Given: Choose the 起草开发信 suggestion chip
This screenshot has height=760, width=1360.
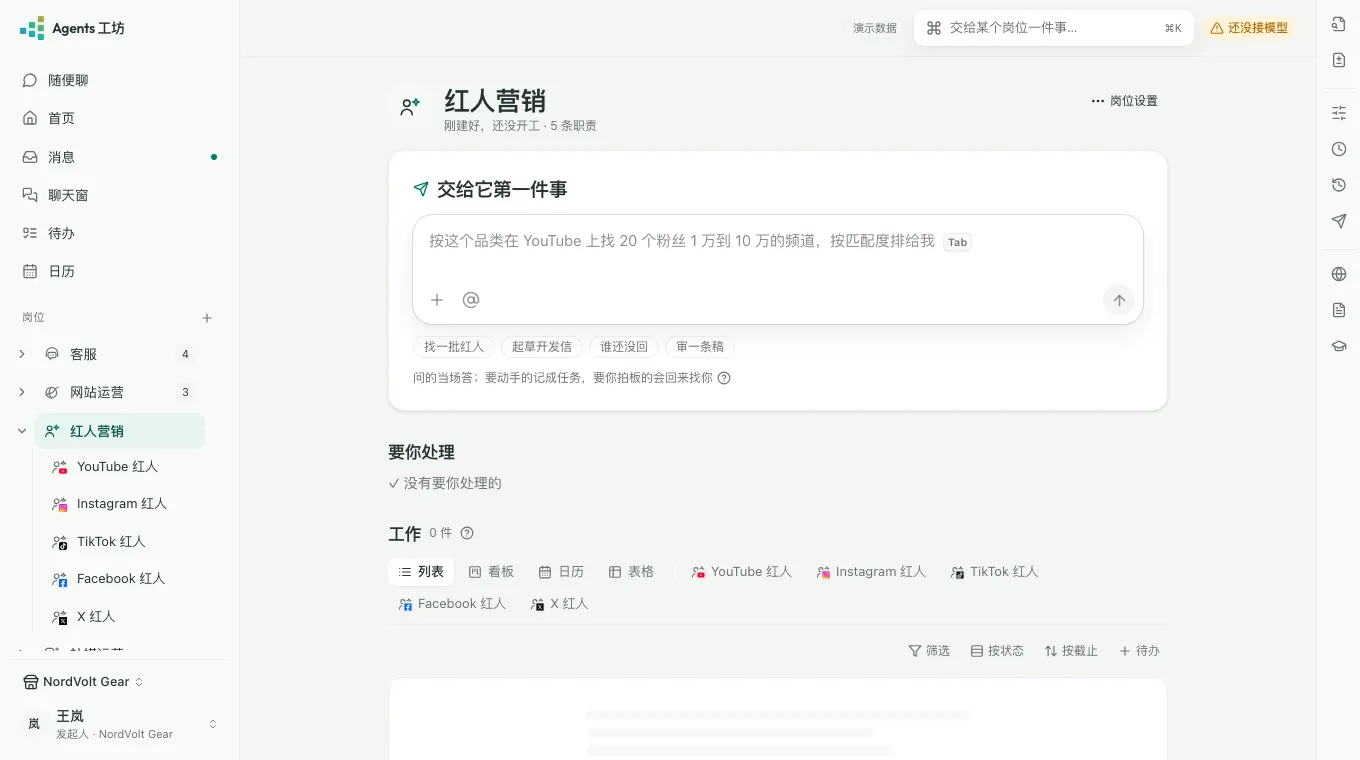Looking at the screenshot, I should tap(542, 347).
